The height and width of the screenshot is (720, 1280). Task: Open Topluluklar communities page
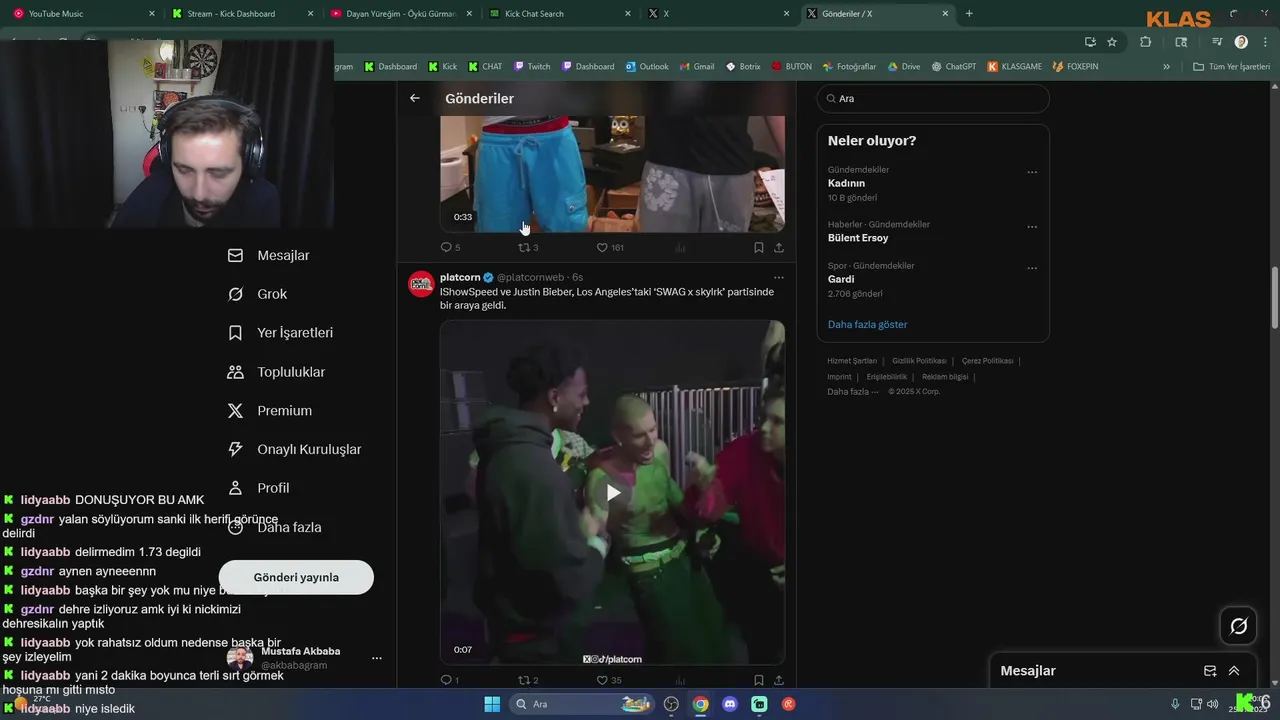pos(276,372)
